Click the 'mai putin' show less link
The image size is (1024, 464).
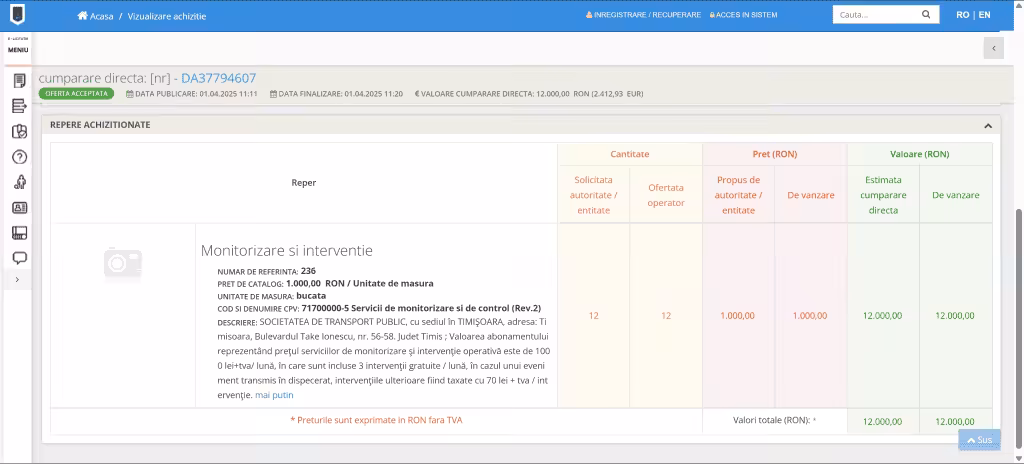click(274, 395)
